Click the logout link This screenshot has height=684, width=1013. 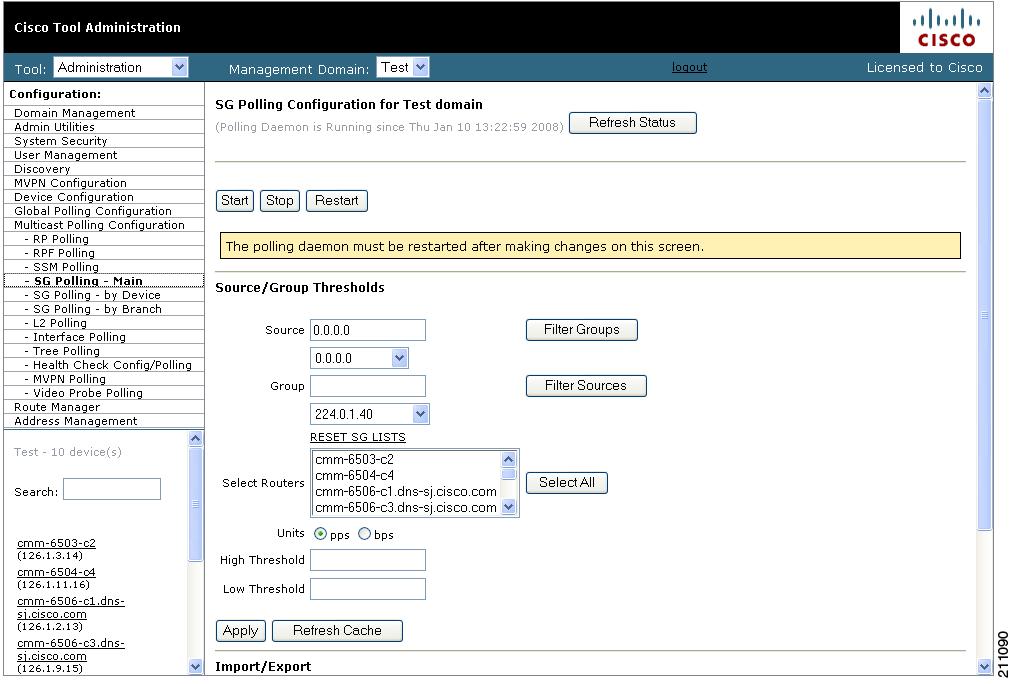(689, 67)
